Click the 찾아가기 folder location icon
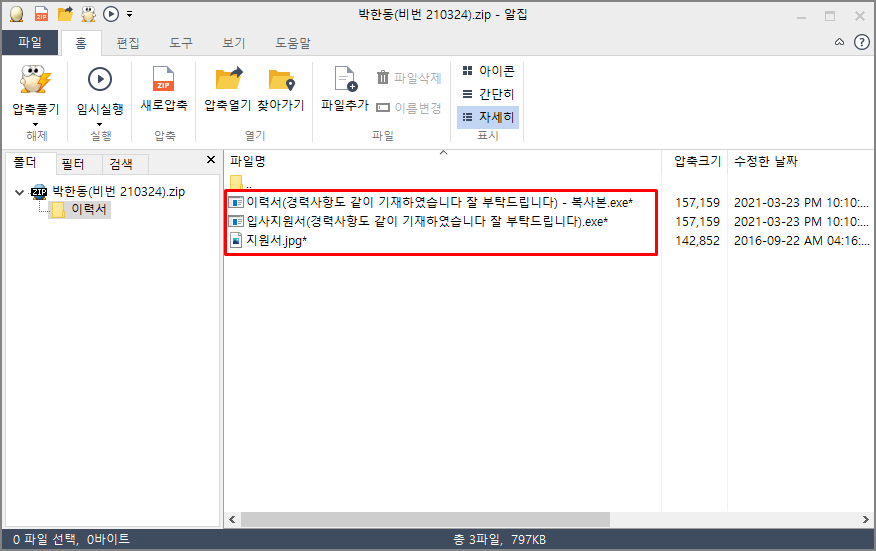 [x=281, y=79]
